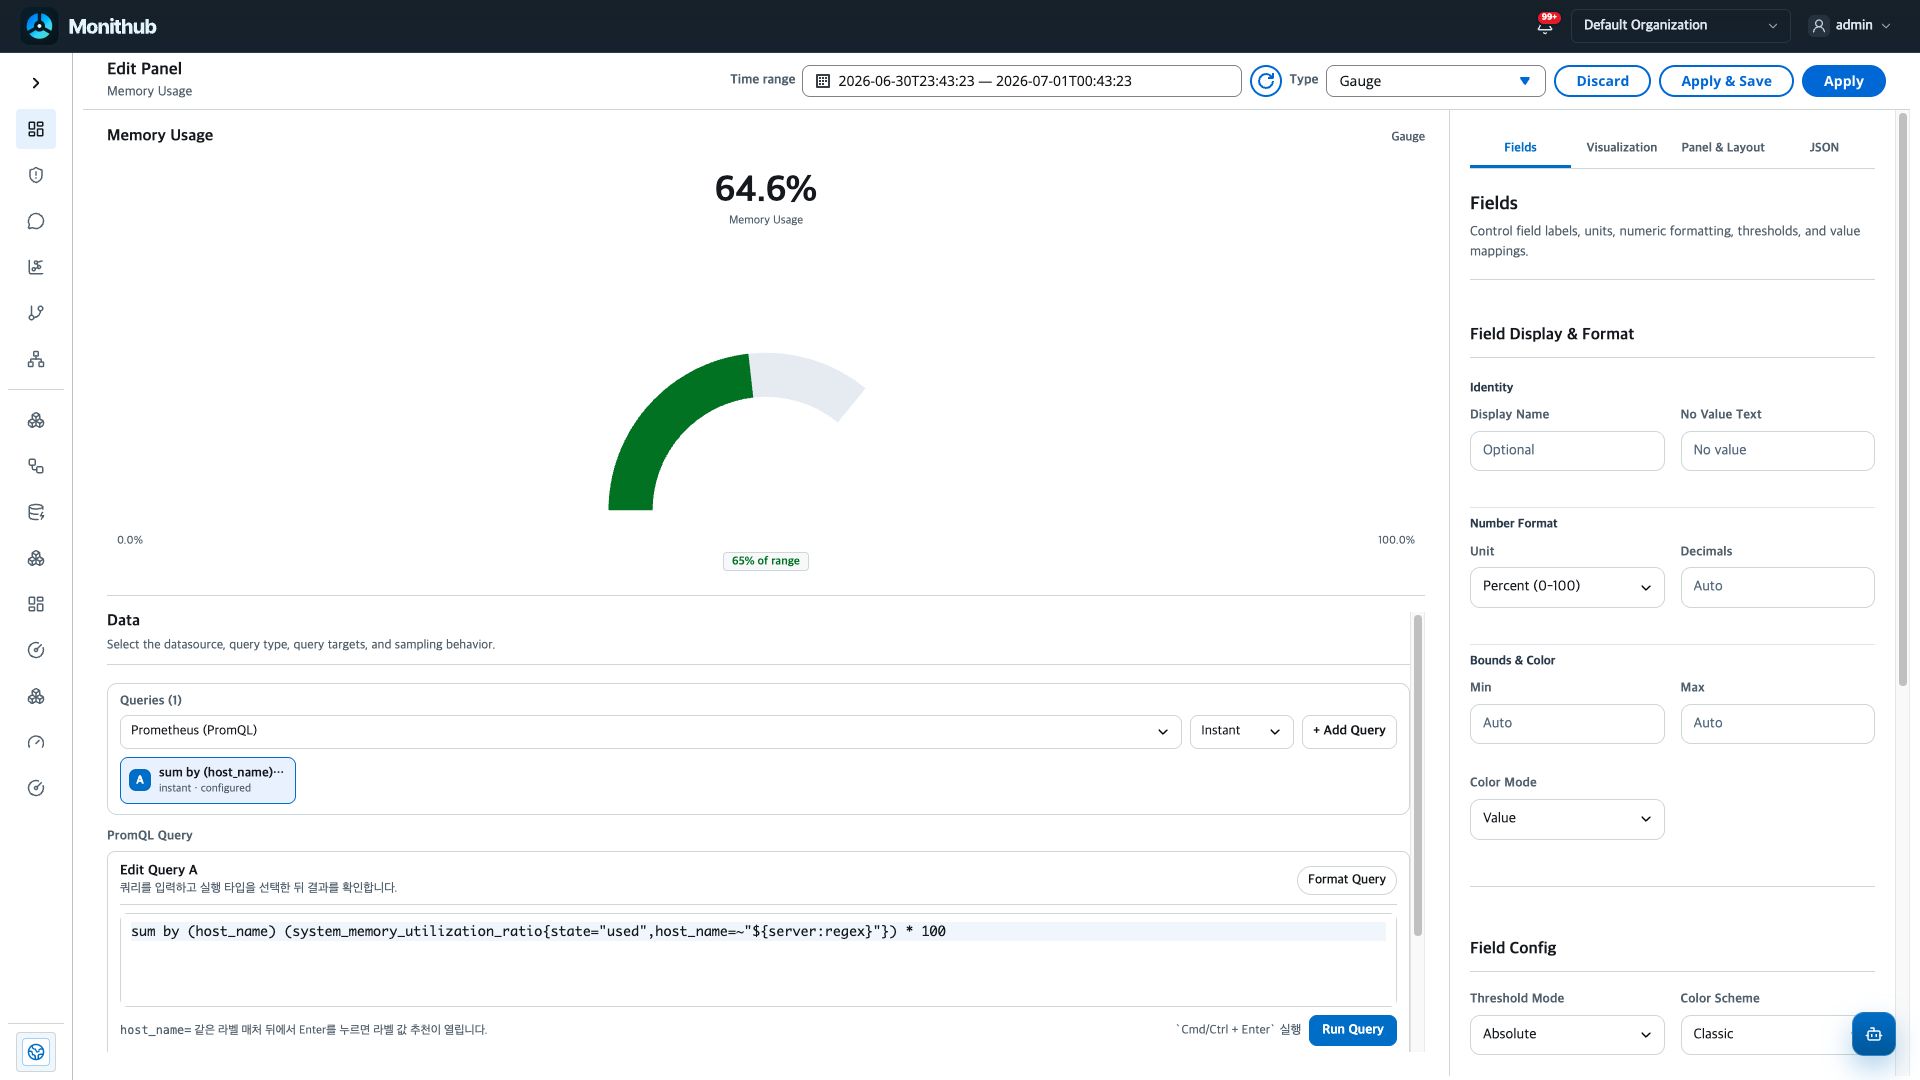
Task: Open the dashboards grid icon in sidebar
Action: tap(36, 129)
